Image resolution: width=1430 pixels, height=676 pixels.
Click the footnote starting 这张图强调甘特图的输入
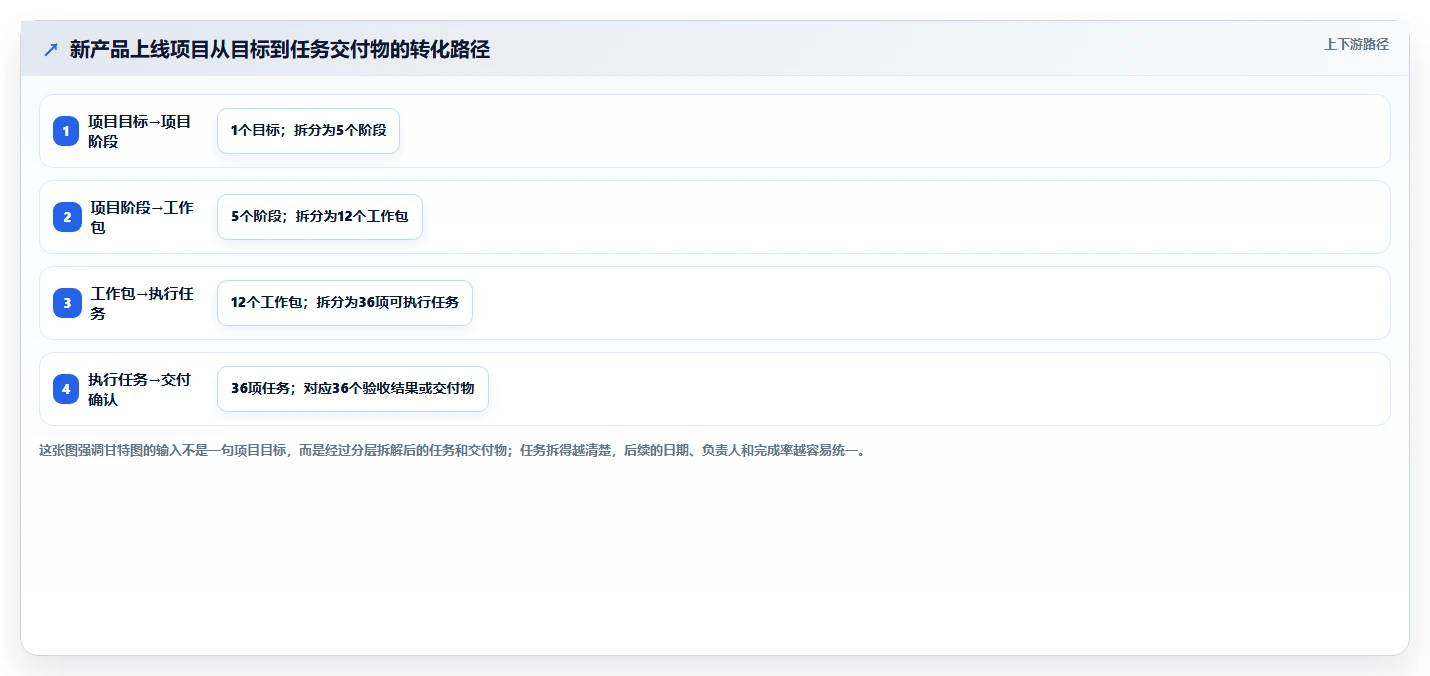[453, 451]
